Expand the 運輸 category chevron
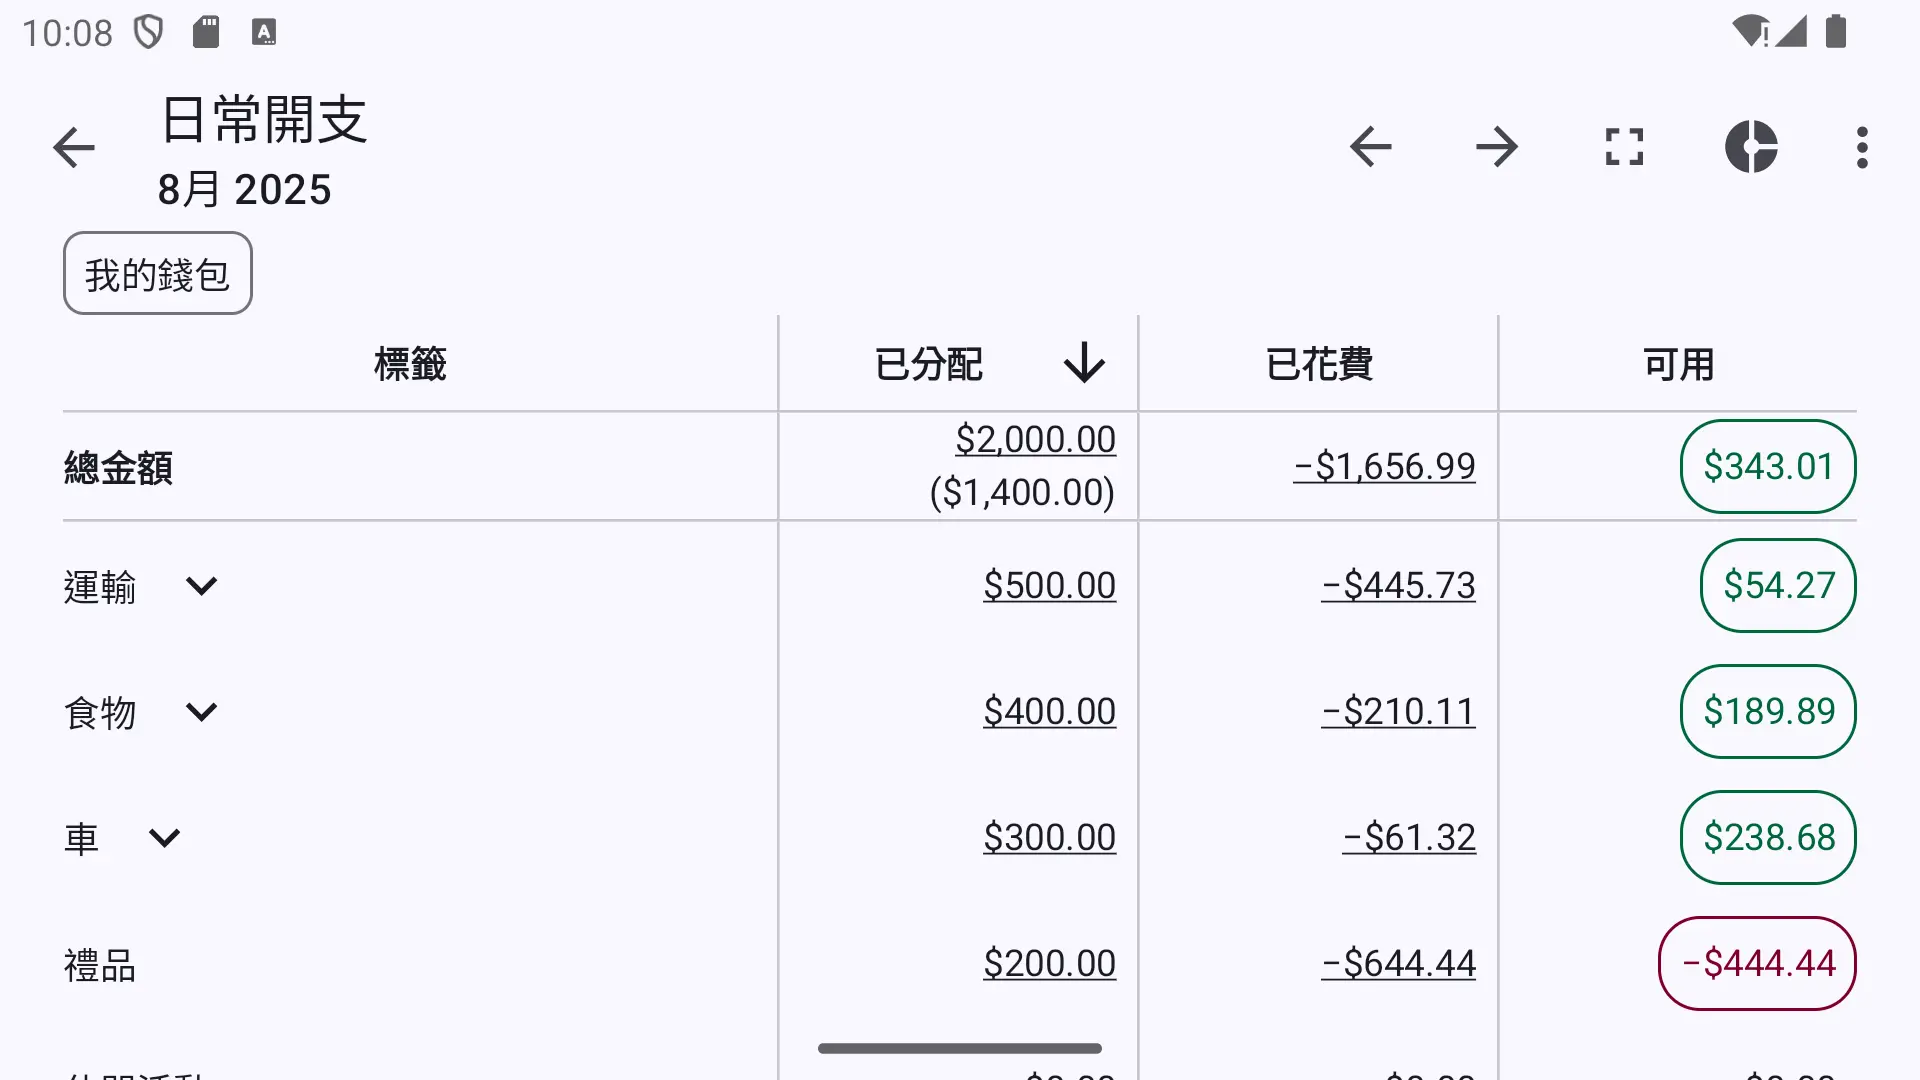1920x1080 pixels. [201, 586]
